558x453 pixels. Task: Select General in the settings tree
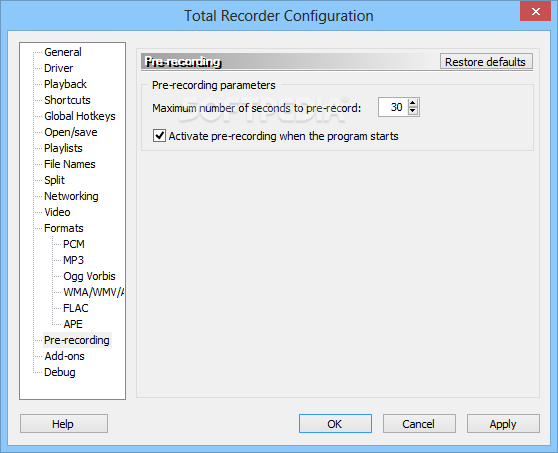63,52
